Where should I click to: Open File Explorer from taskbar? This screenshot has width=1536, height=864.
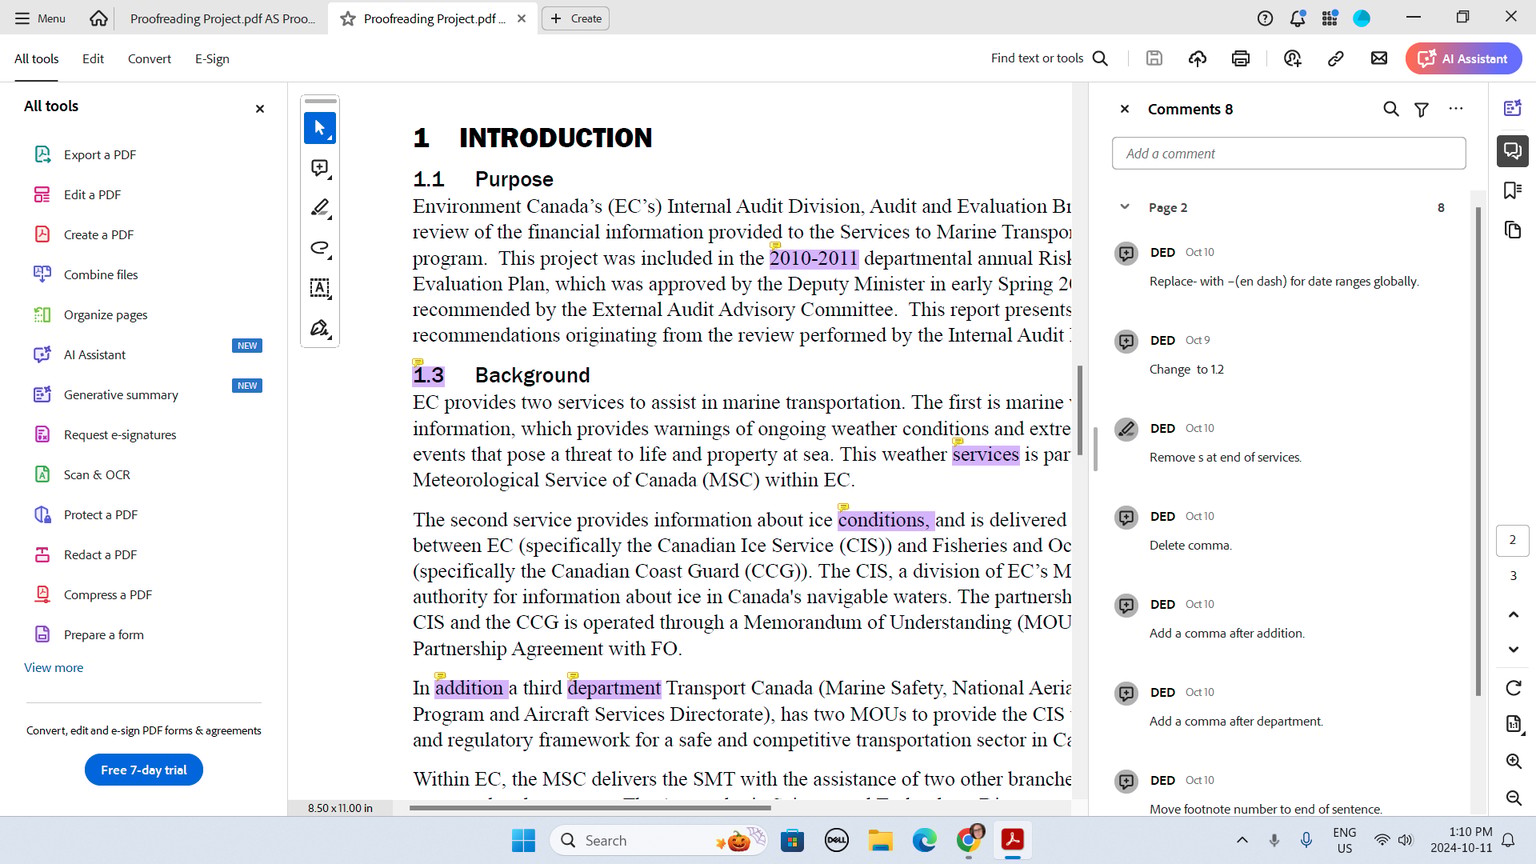coord(880,840)
